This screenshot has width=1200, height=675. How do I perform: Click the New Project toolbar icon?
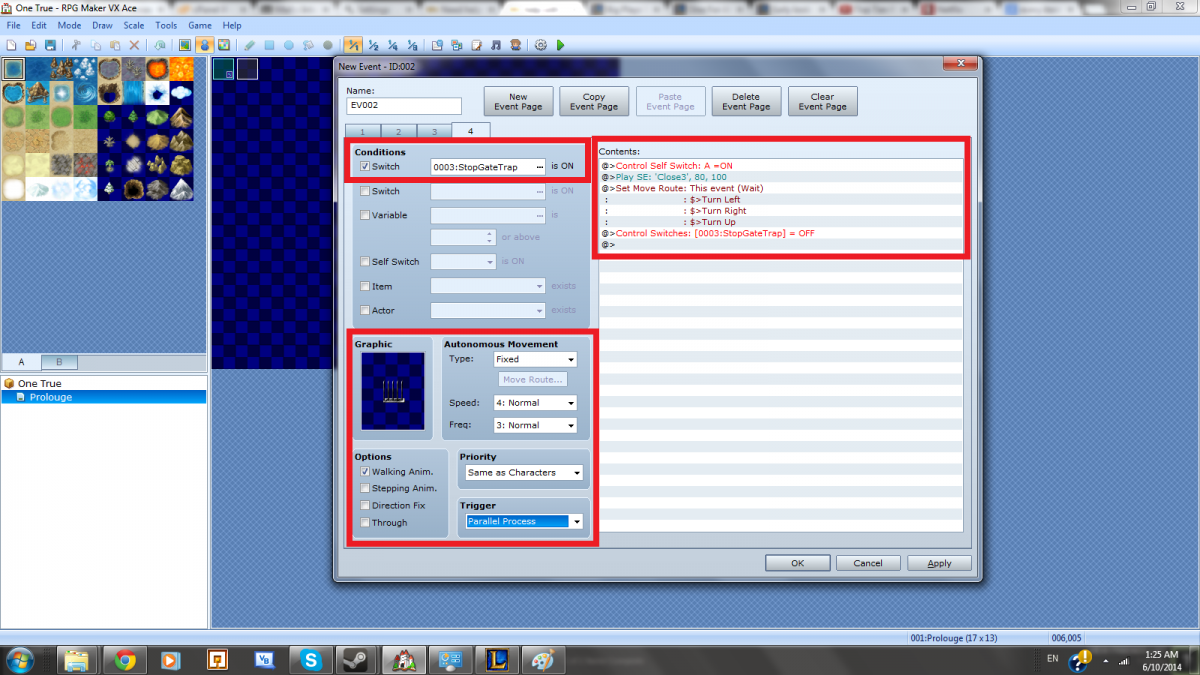pyautogui.click(x=10, y=45)
